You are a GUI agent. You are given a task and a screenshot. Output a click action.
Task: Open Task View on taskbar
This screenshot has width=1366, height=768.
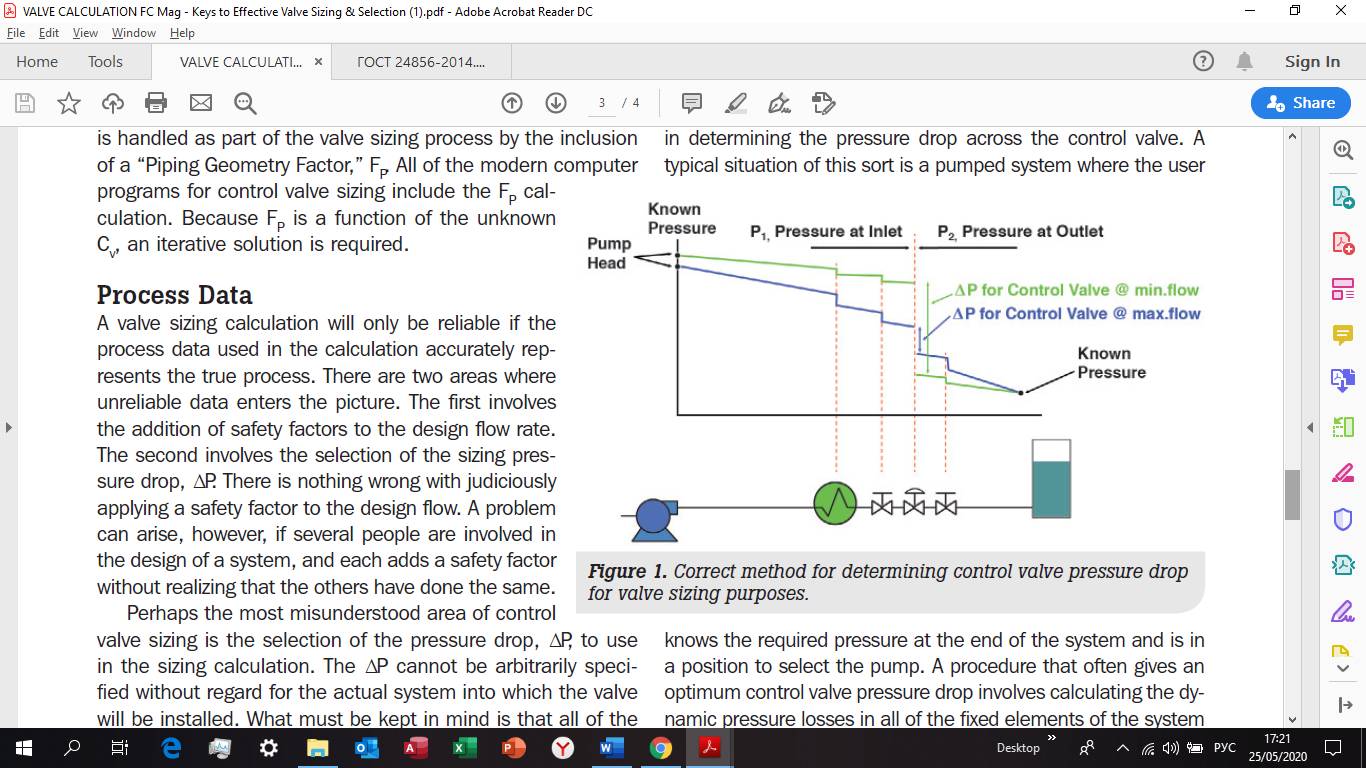(x=119, y=747)
